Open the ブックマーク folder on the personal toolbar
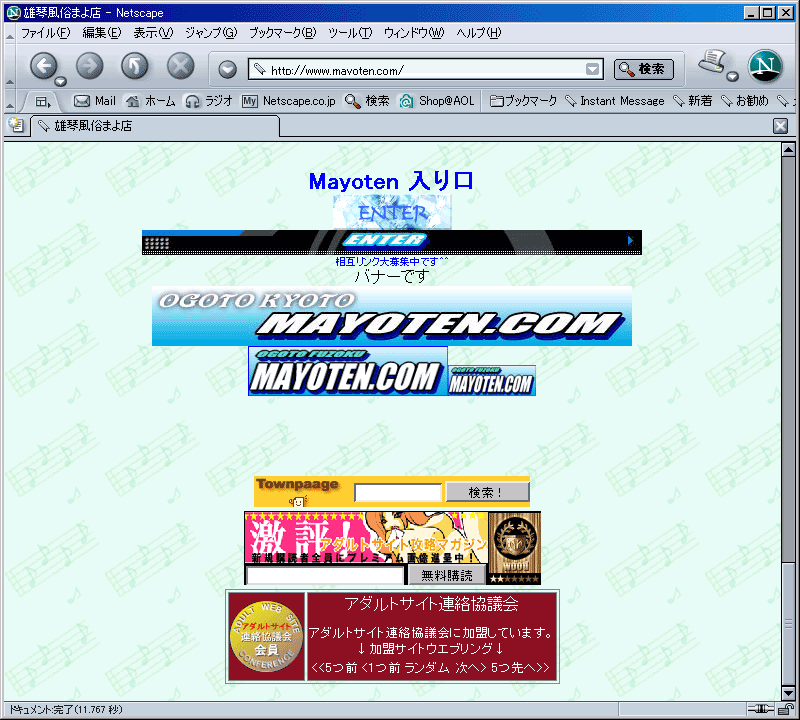The height and width of the screenshot is (720, 800). pos(523,101)
